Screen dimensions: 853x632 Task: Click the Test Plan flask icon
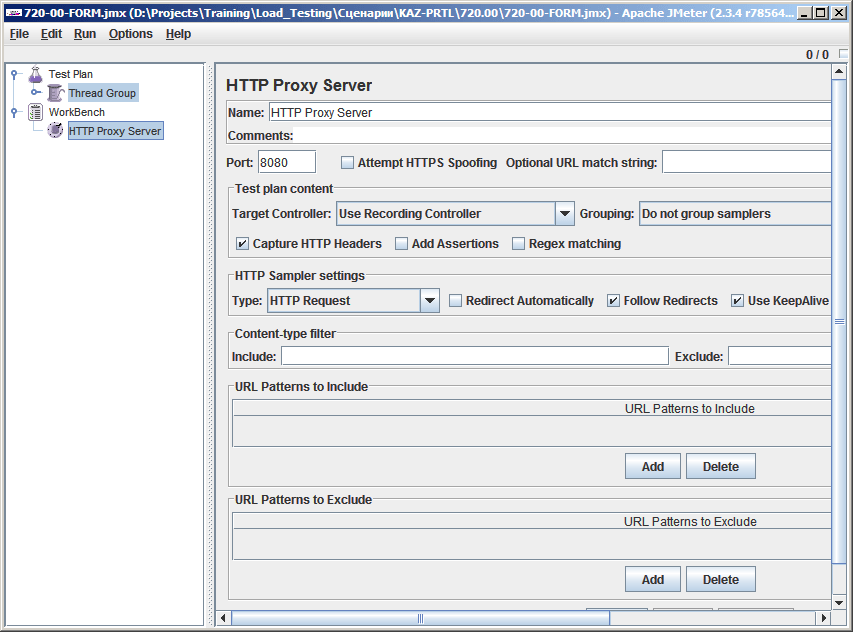click(35, 74)
